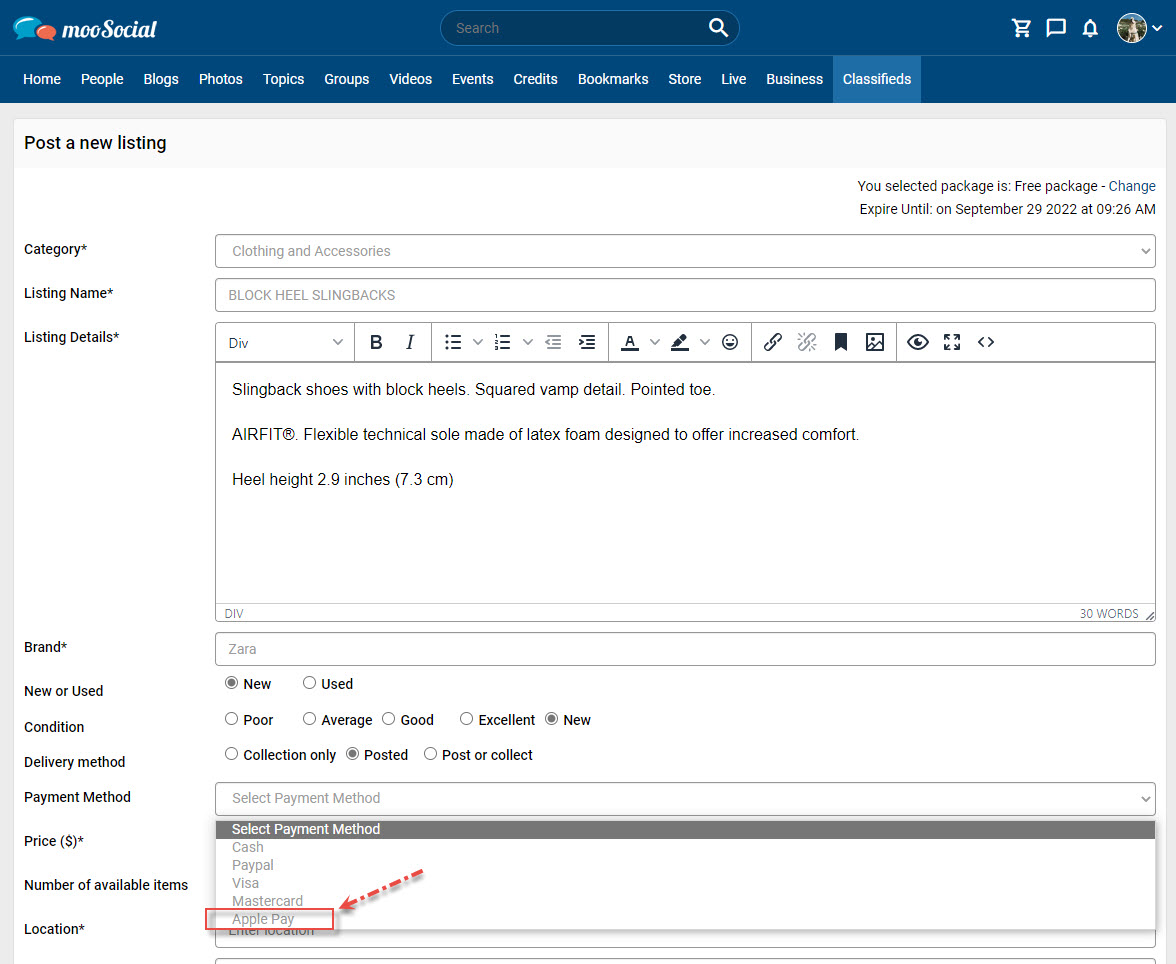Open the messages chat icon
1176x964 pixels.
[x=1055, y=29]
